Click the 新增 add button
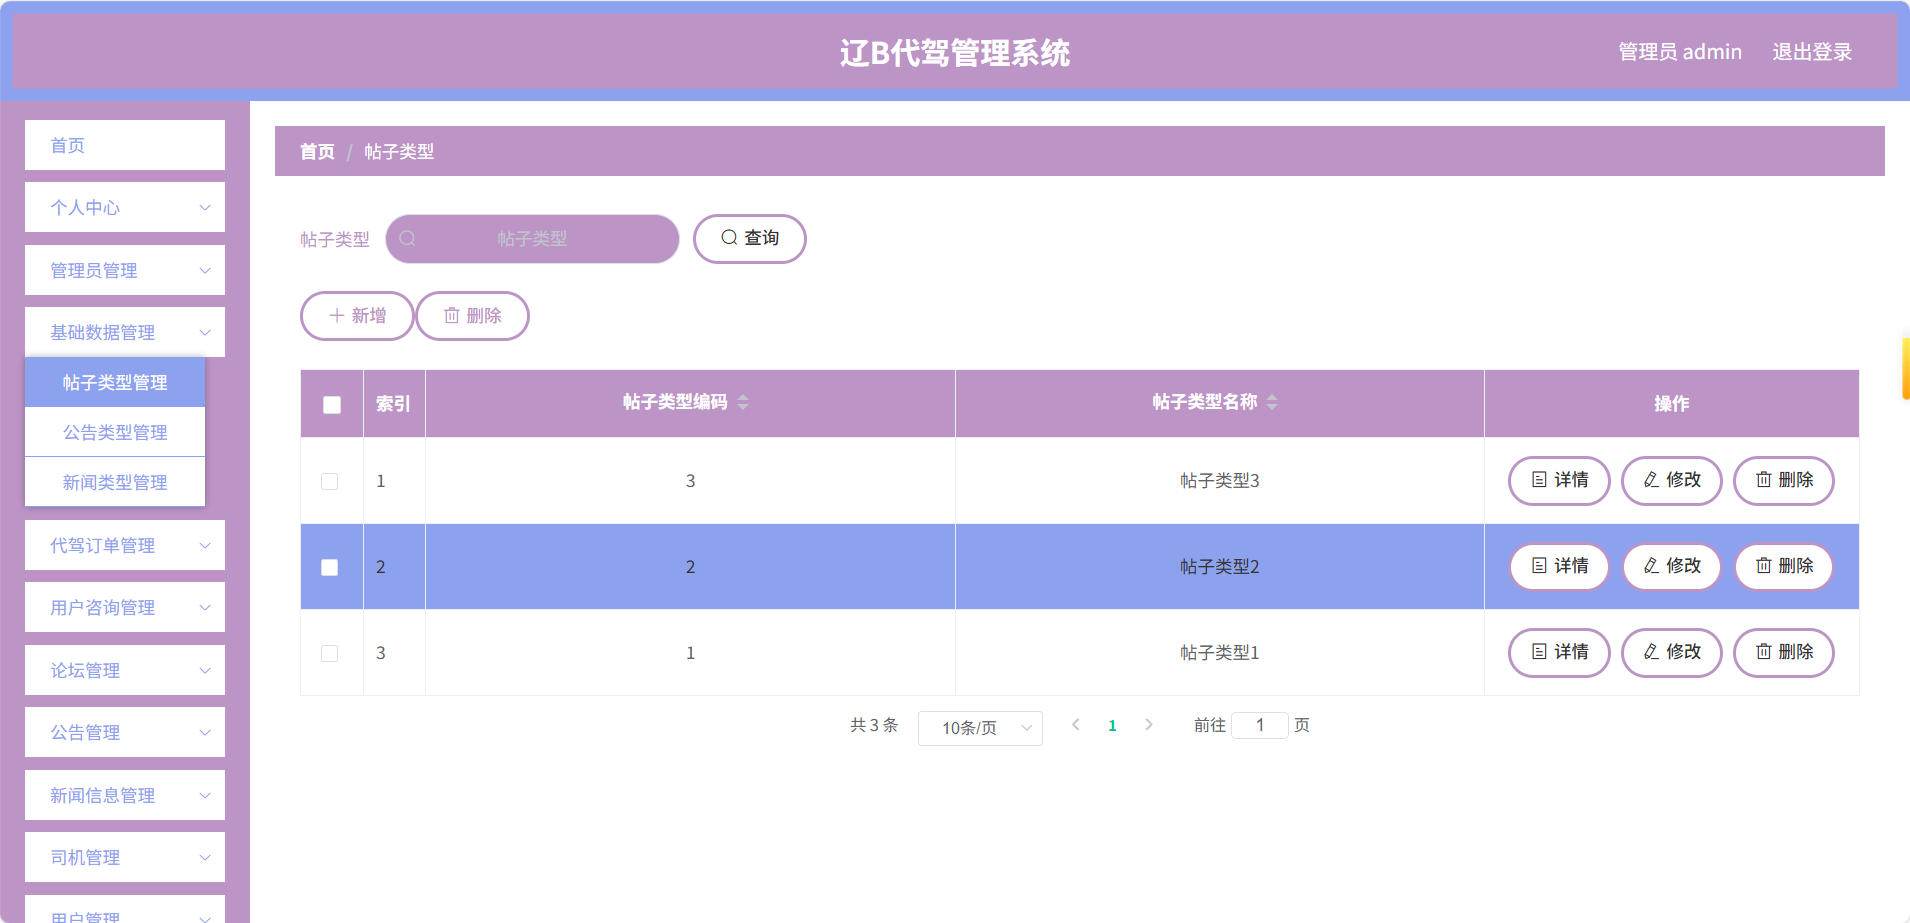The image size is (1910, 923). (357, 316)
